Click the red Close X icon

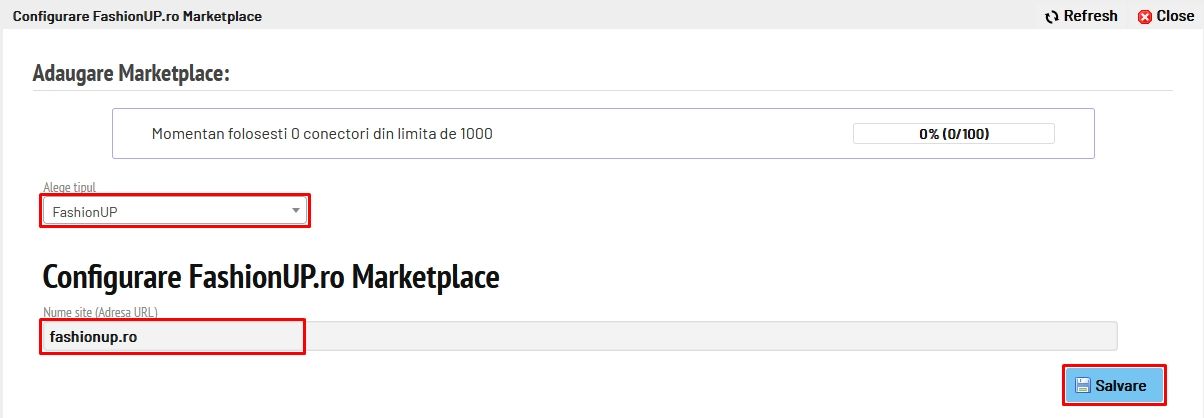click(x=1145, y=16)
